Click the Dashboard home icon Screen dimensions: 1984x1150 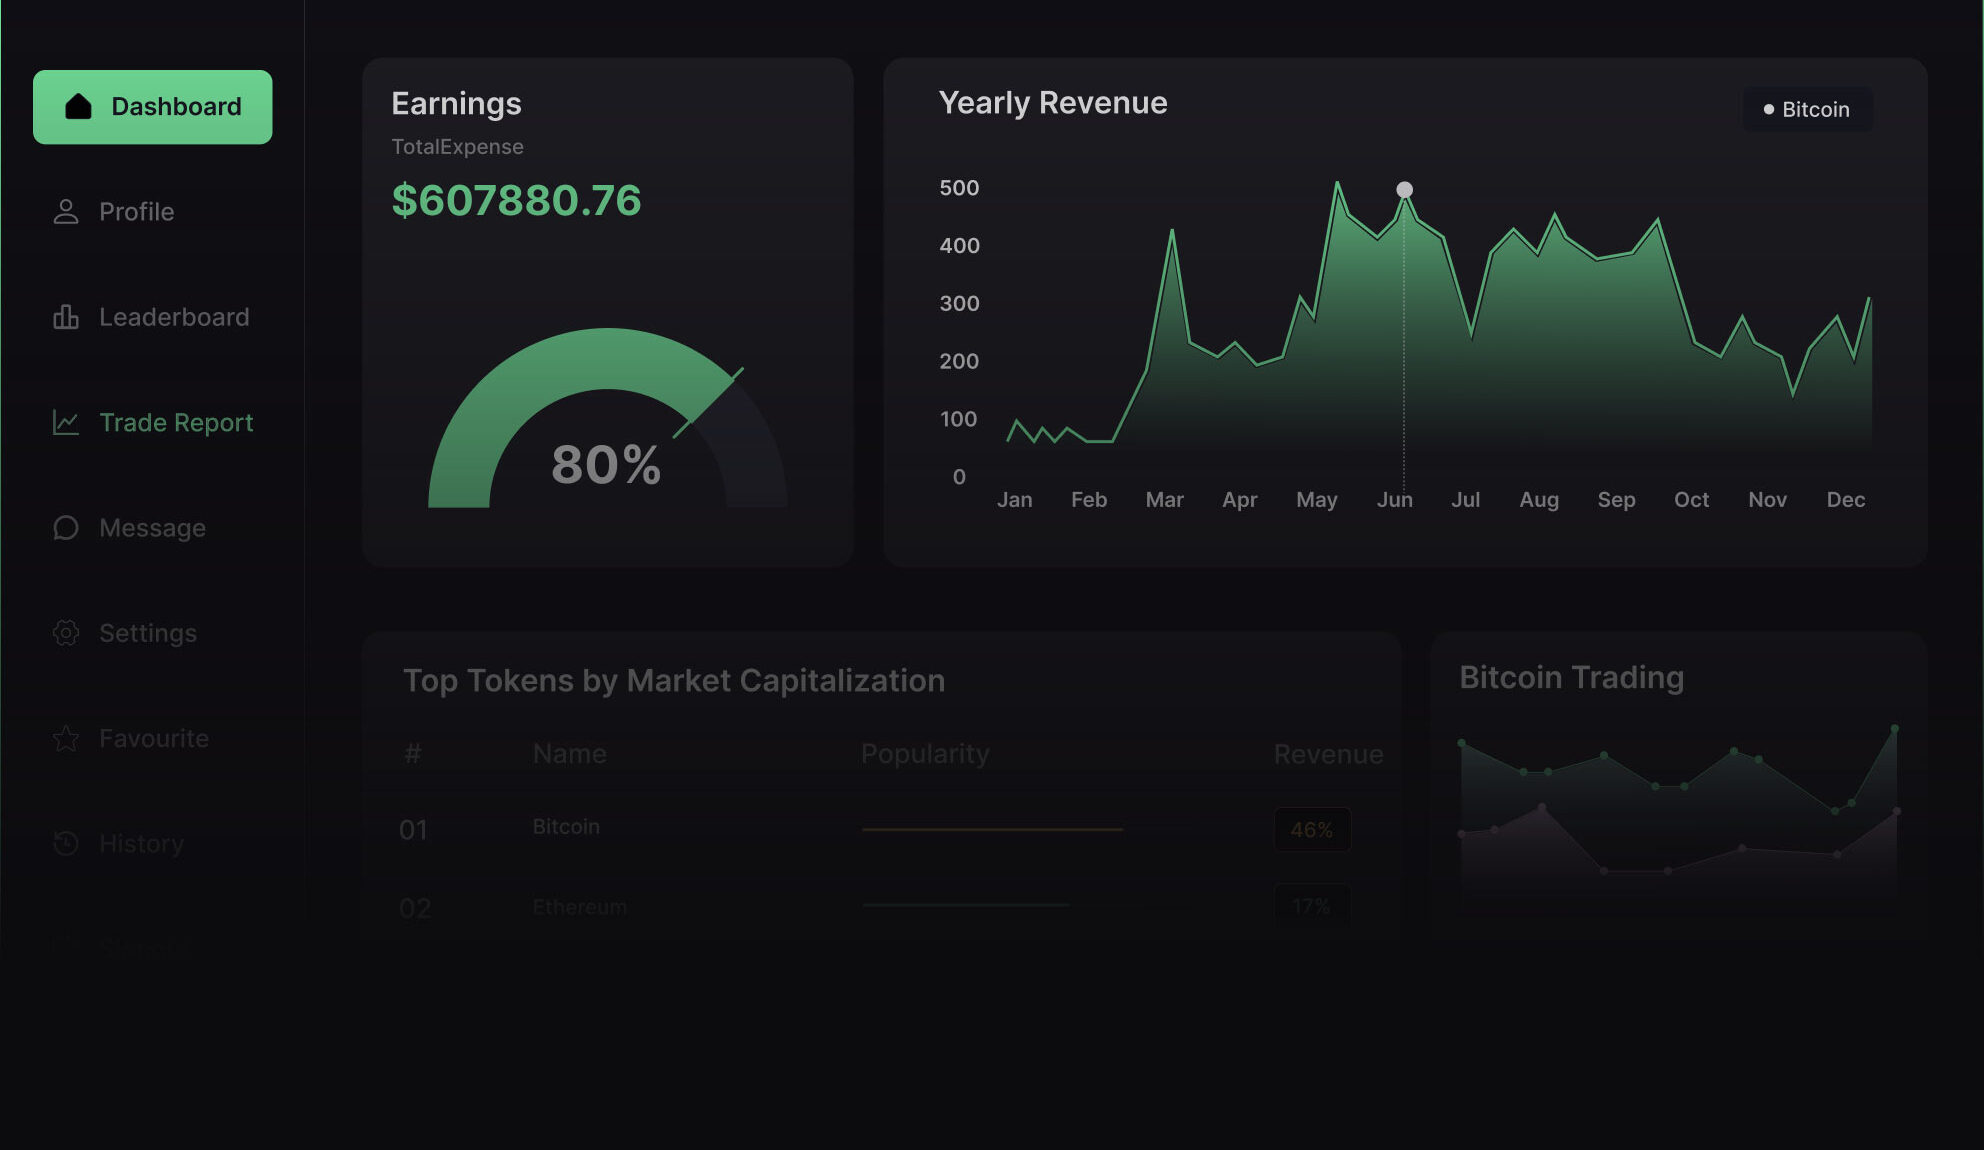(x=78, y=107)
